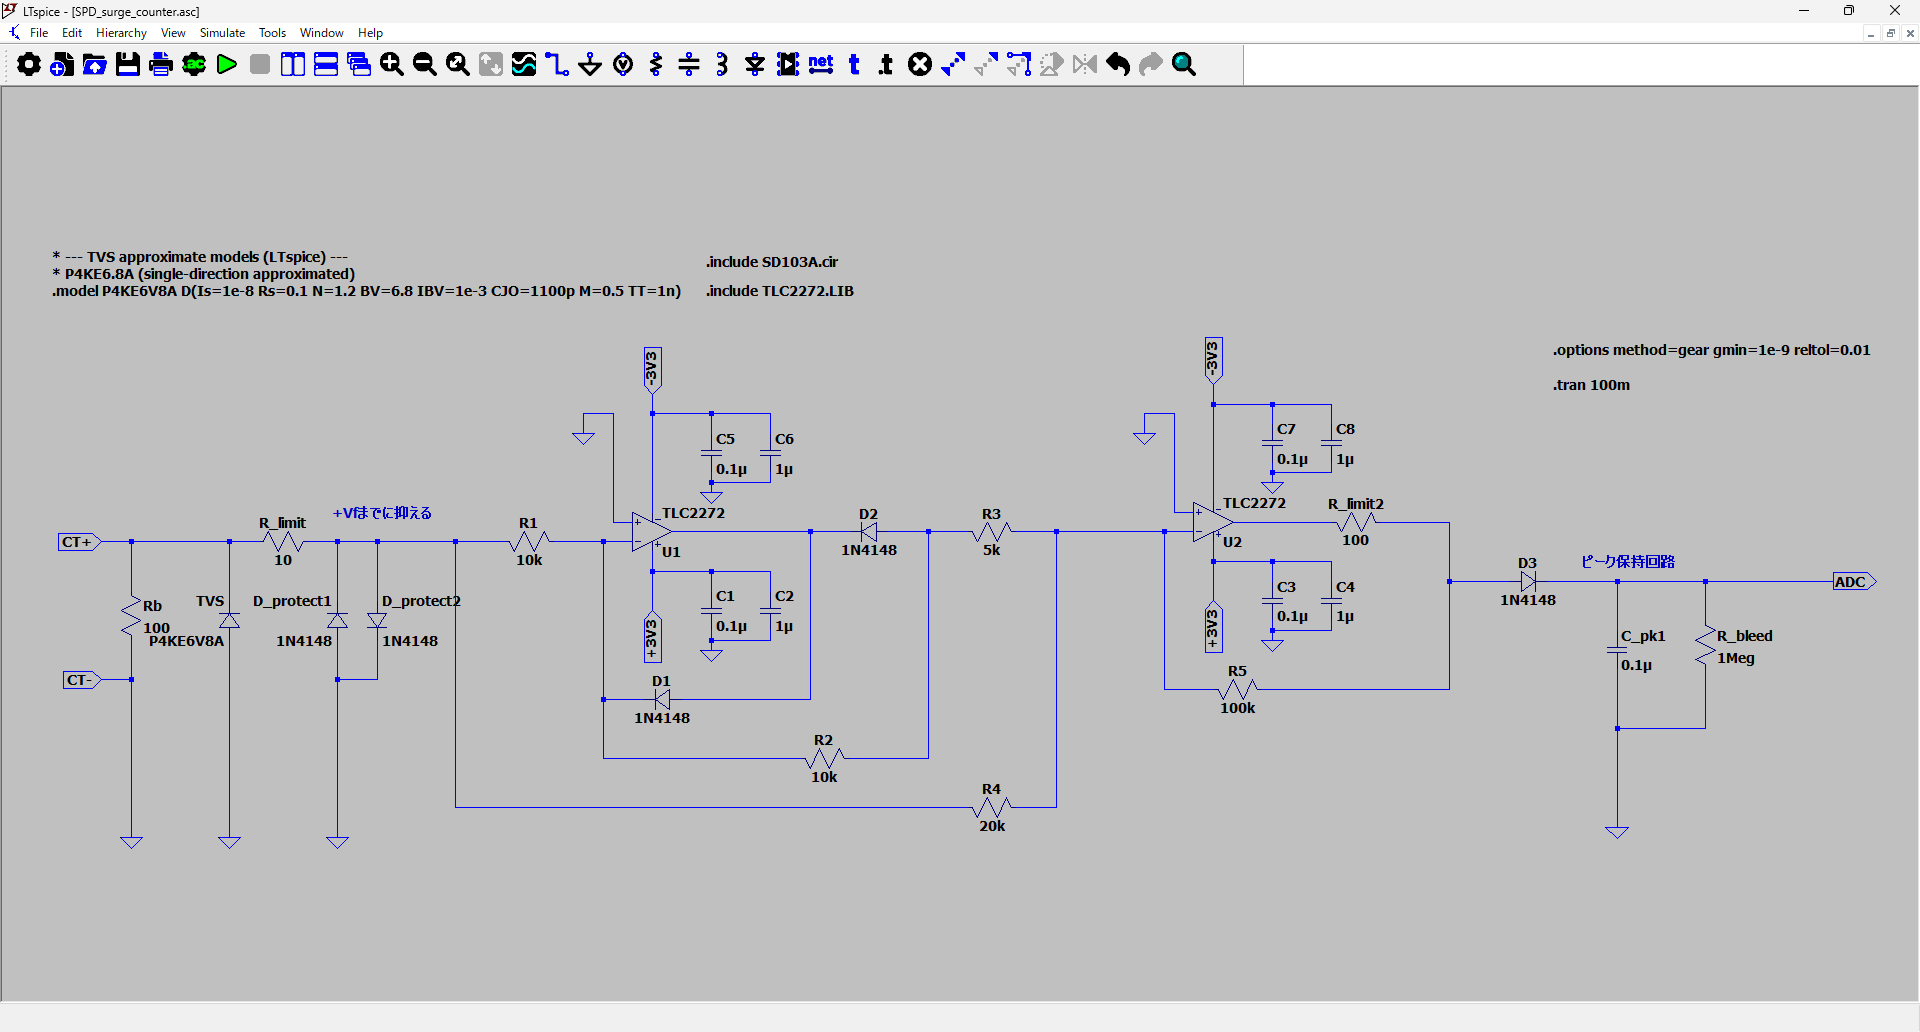Click the .tran 100m directive text

(1591, 385)
